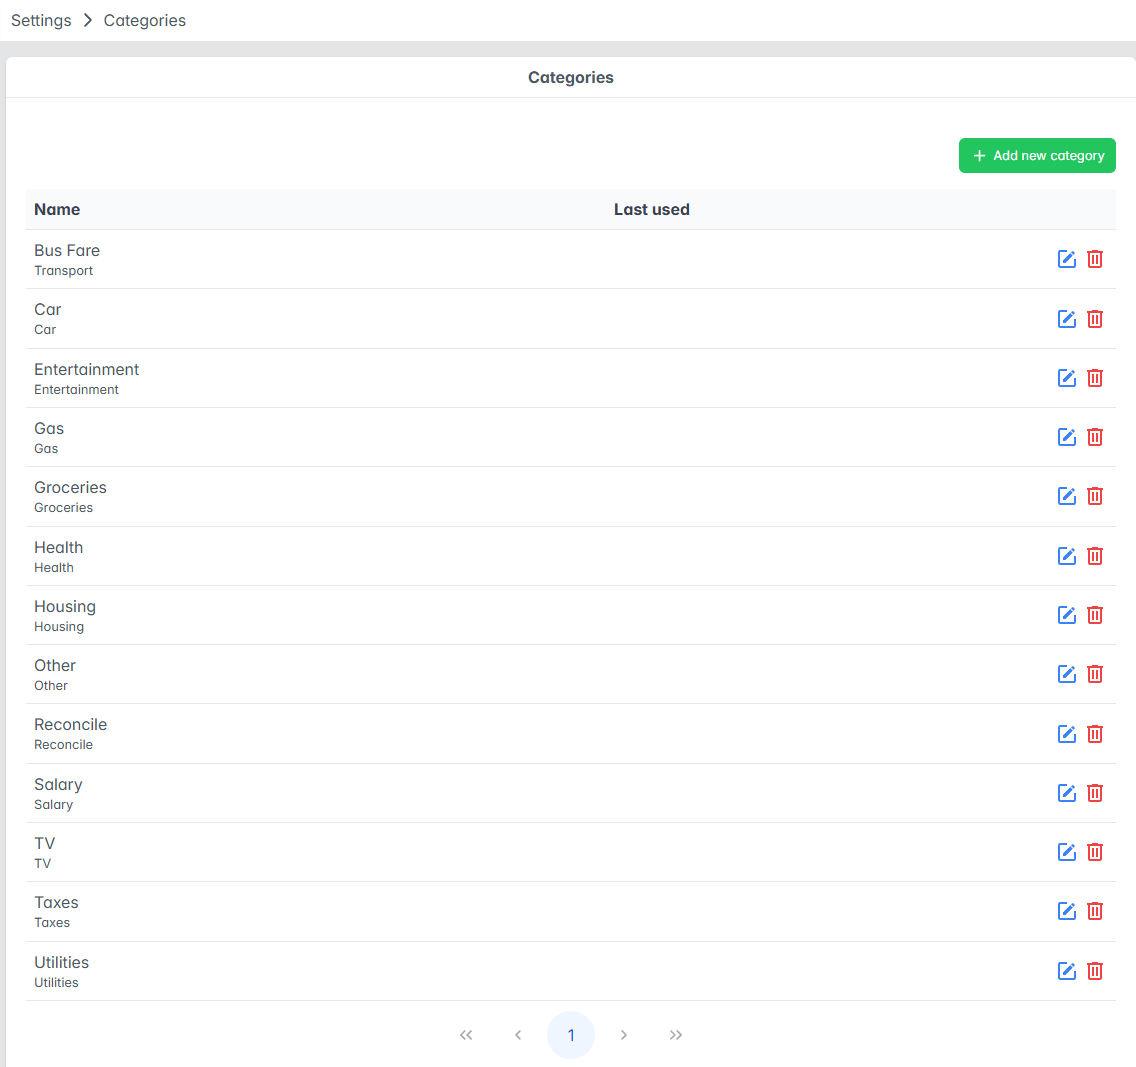Delete the Other category
The width and height of the screenshot is (1136, 1067).
[x=1095, y=674]
